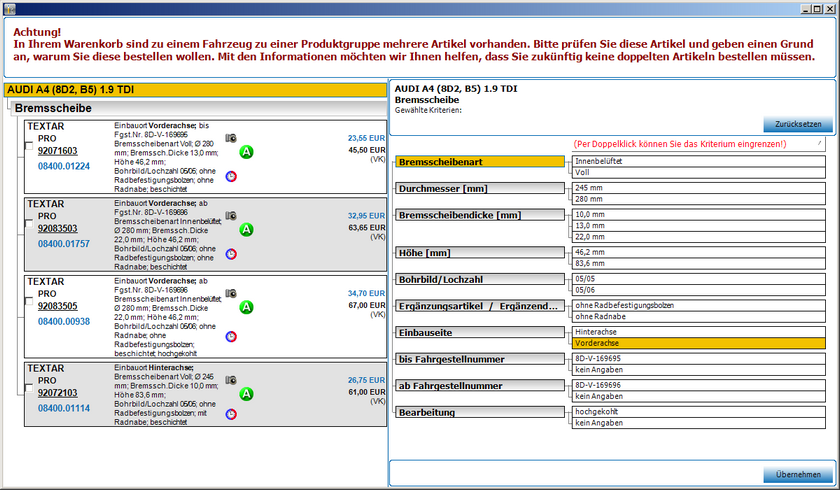Viewport: 840px width, 490px height.
Task: Select the Ergänzungsartikel criterion
Action: pyautogui.click(x=480, y=306)
